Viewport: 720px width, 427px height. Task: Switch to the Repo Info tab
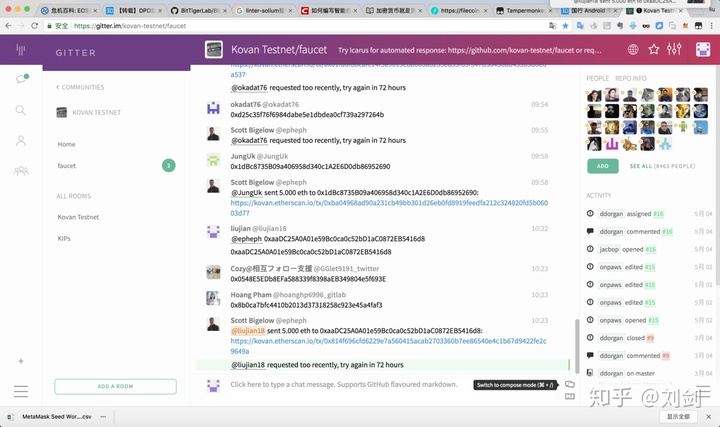630,79
